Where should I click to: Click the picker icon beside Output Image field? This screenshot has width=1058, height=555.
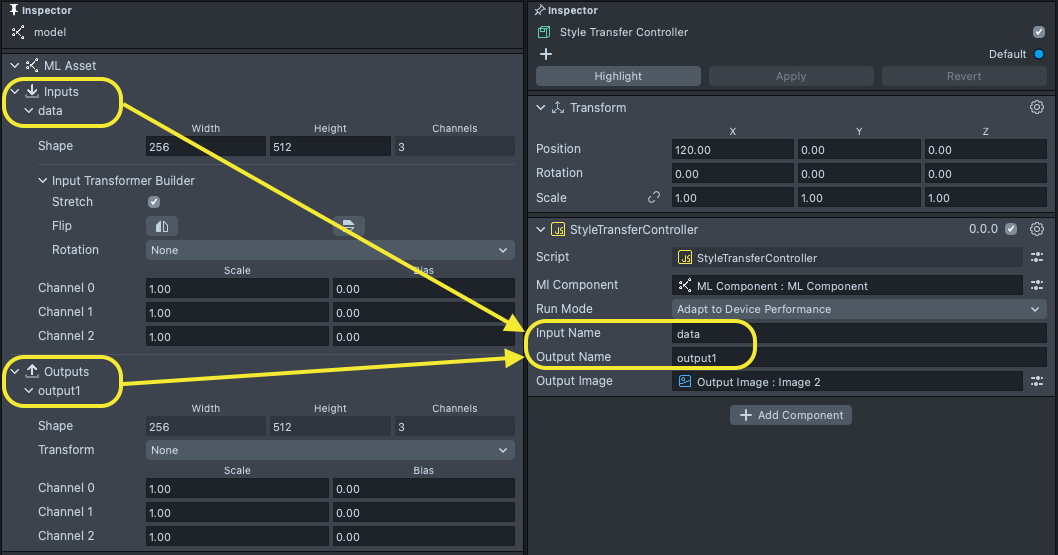1037,381
